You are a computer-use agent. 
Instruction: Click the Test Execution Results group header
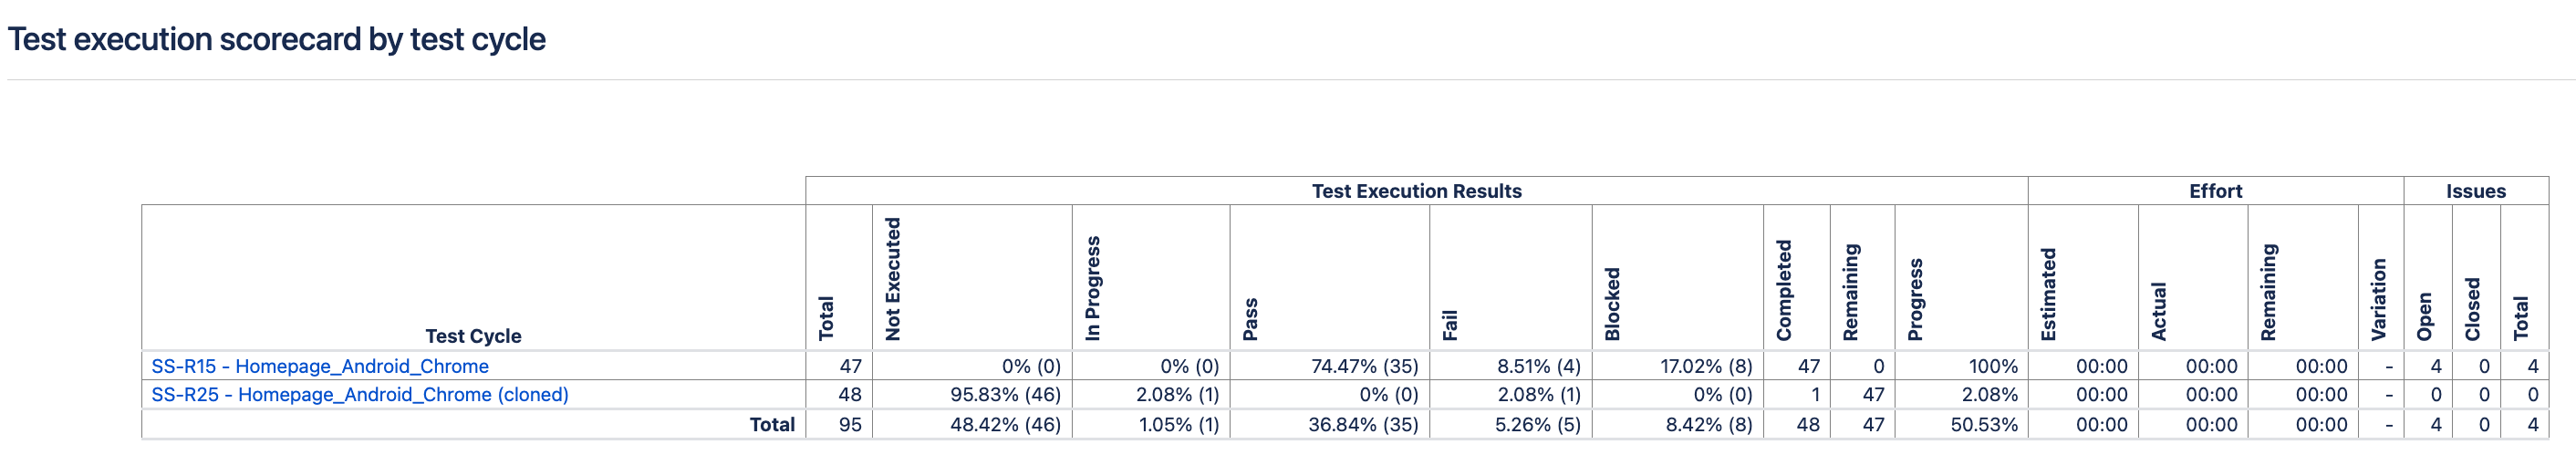click(x=1416, y=191)
